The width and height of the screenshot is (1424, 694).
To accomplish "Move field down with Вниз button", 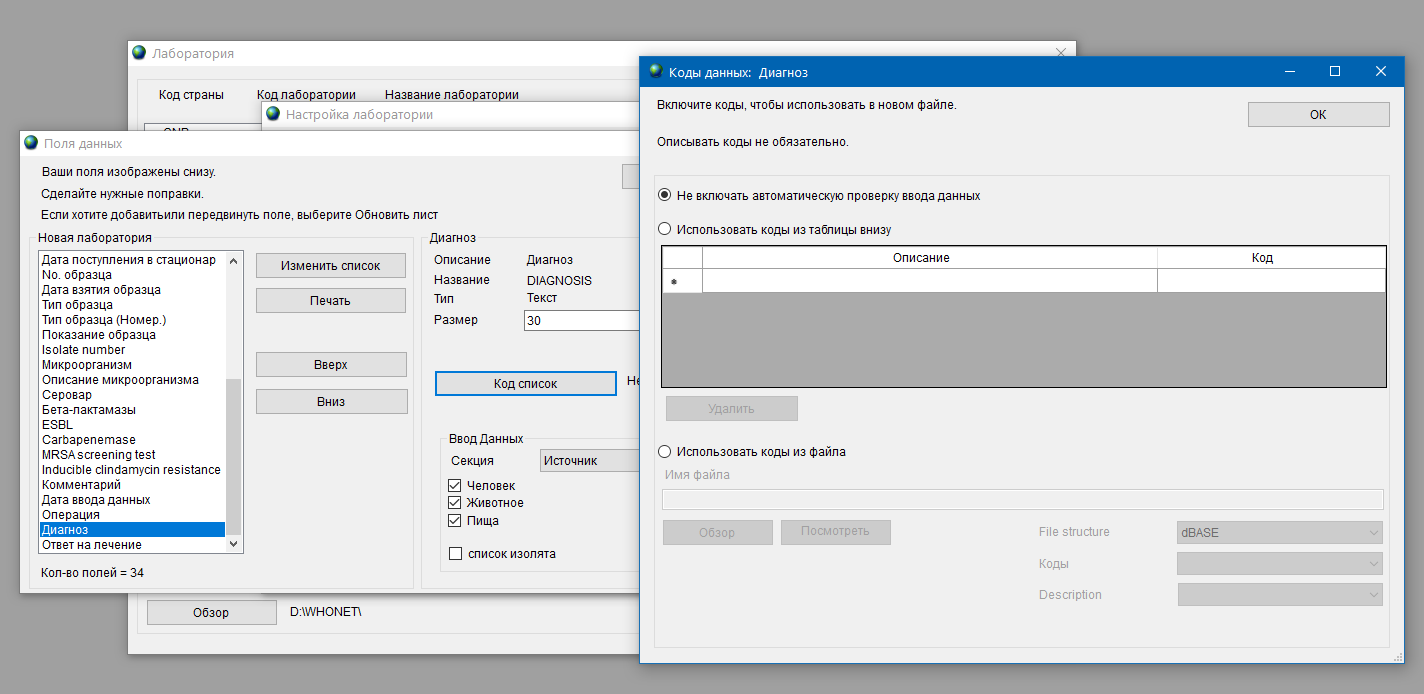I will (x=331, y=402).
